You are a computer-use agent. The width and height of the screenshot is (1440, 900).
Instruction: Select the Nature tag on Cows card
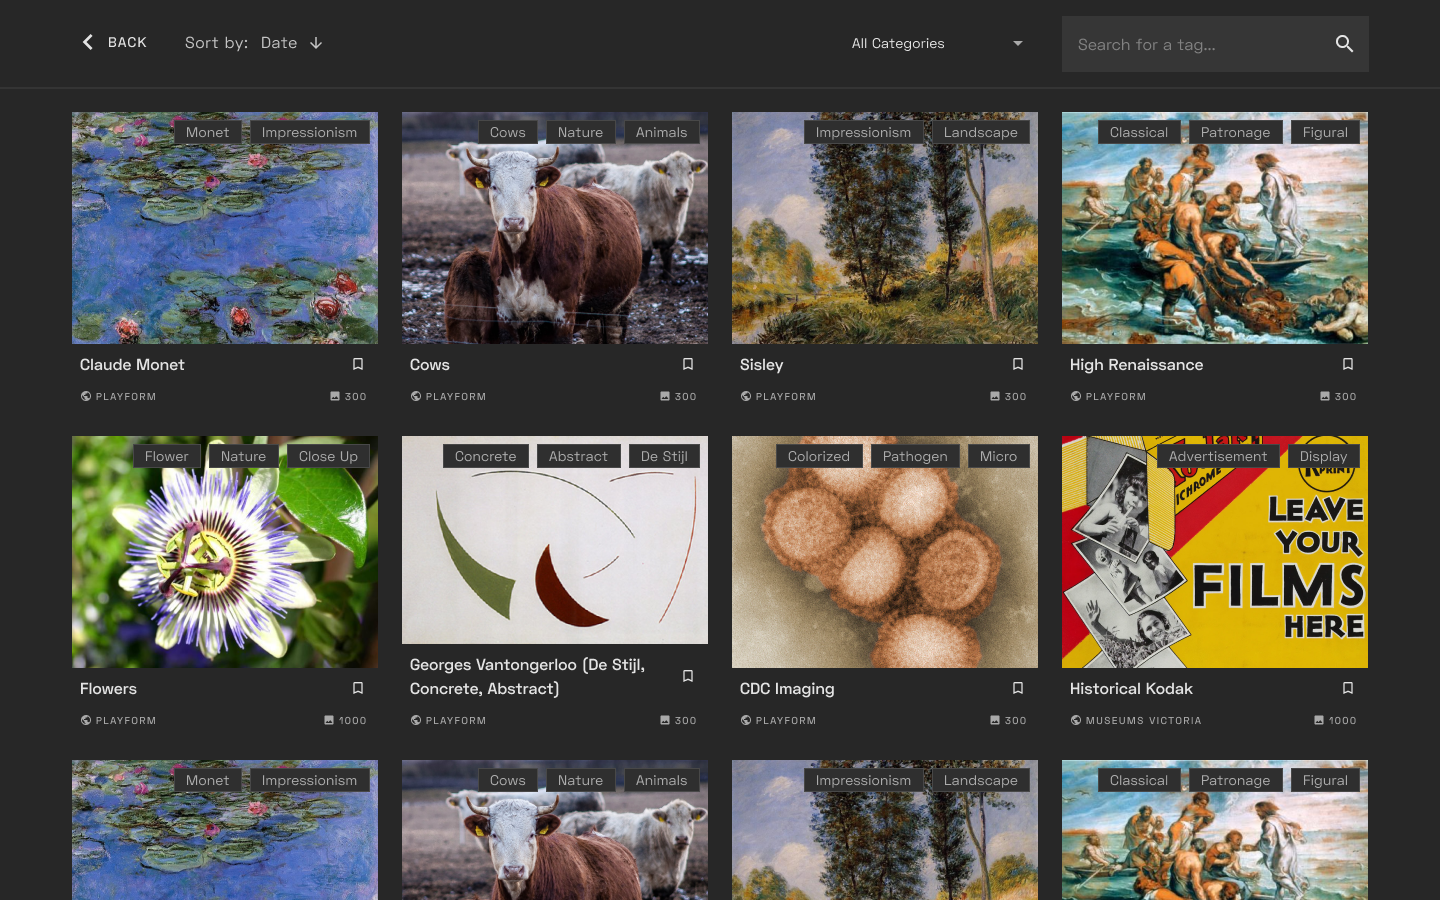(x=580, y=132)
